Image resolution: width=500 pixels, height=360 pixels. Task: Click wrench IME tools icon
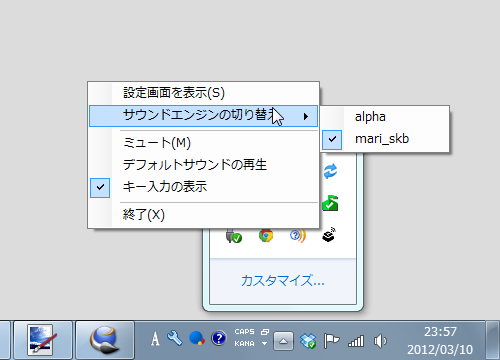175,338
